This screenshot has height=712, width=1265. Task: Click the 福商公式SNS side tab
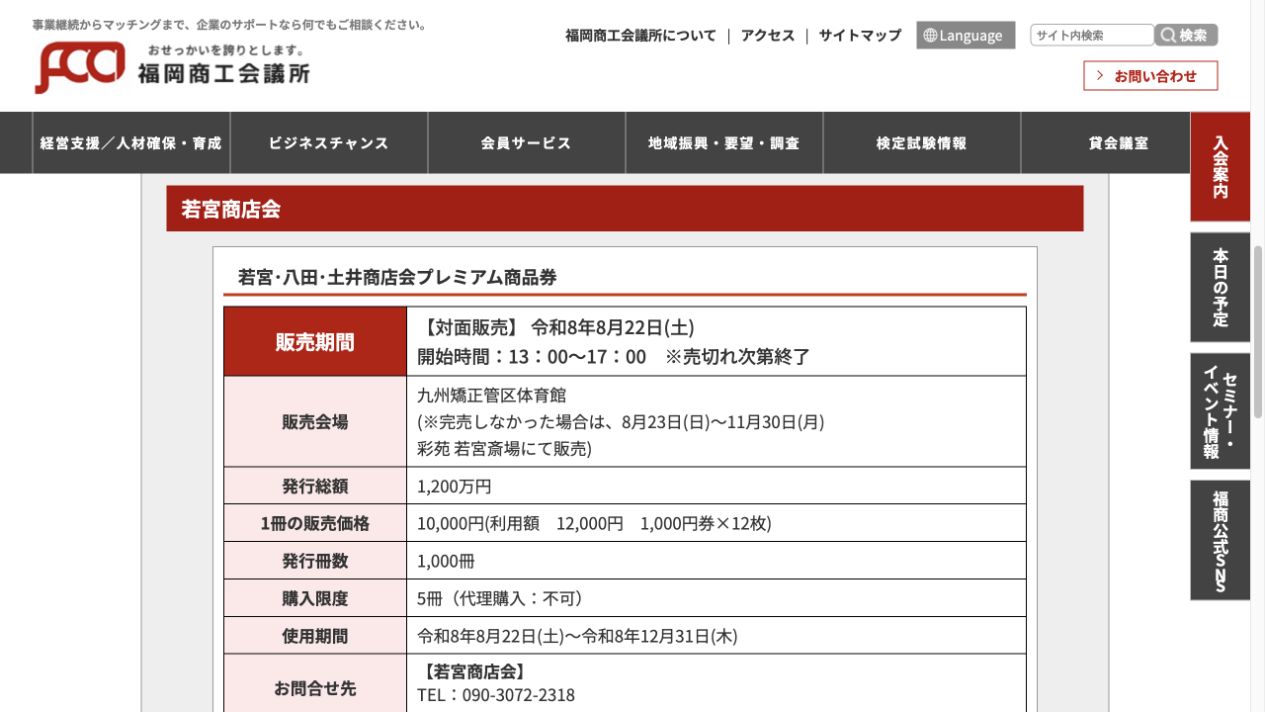[1220, 540]
